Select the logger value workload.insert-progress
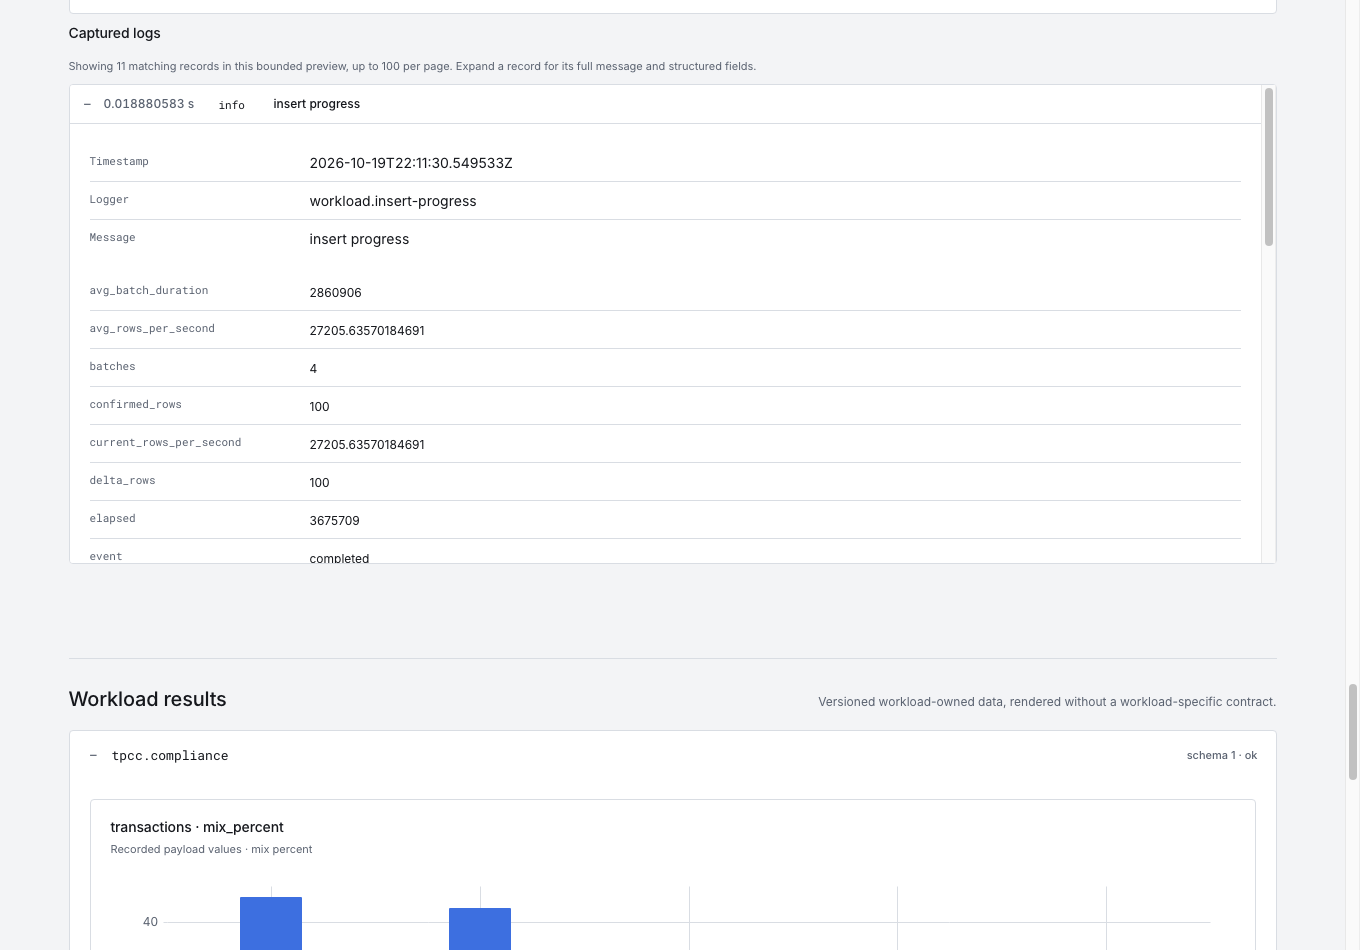 pyautogui.click(x=393, y=201)
